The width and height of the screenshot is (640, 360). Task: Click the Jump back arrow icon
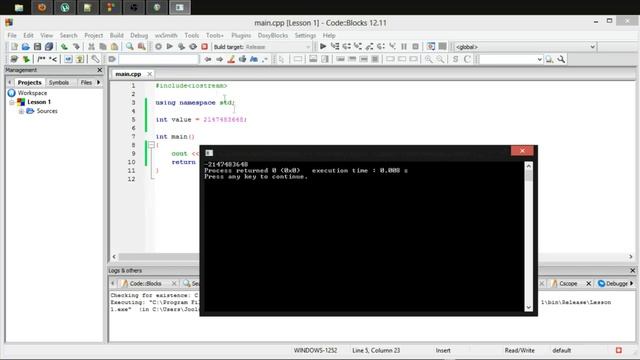(x=208, y=60)
